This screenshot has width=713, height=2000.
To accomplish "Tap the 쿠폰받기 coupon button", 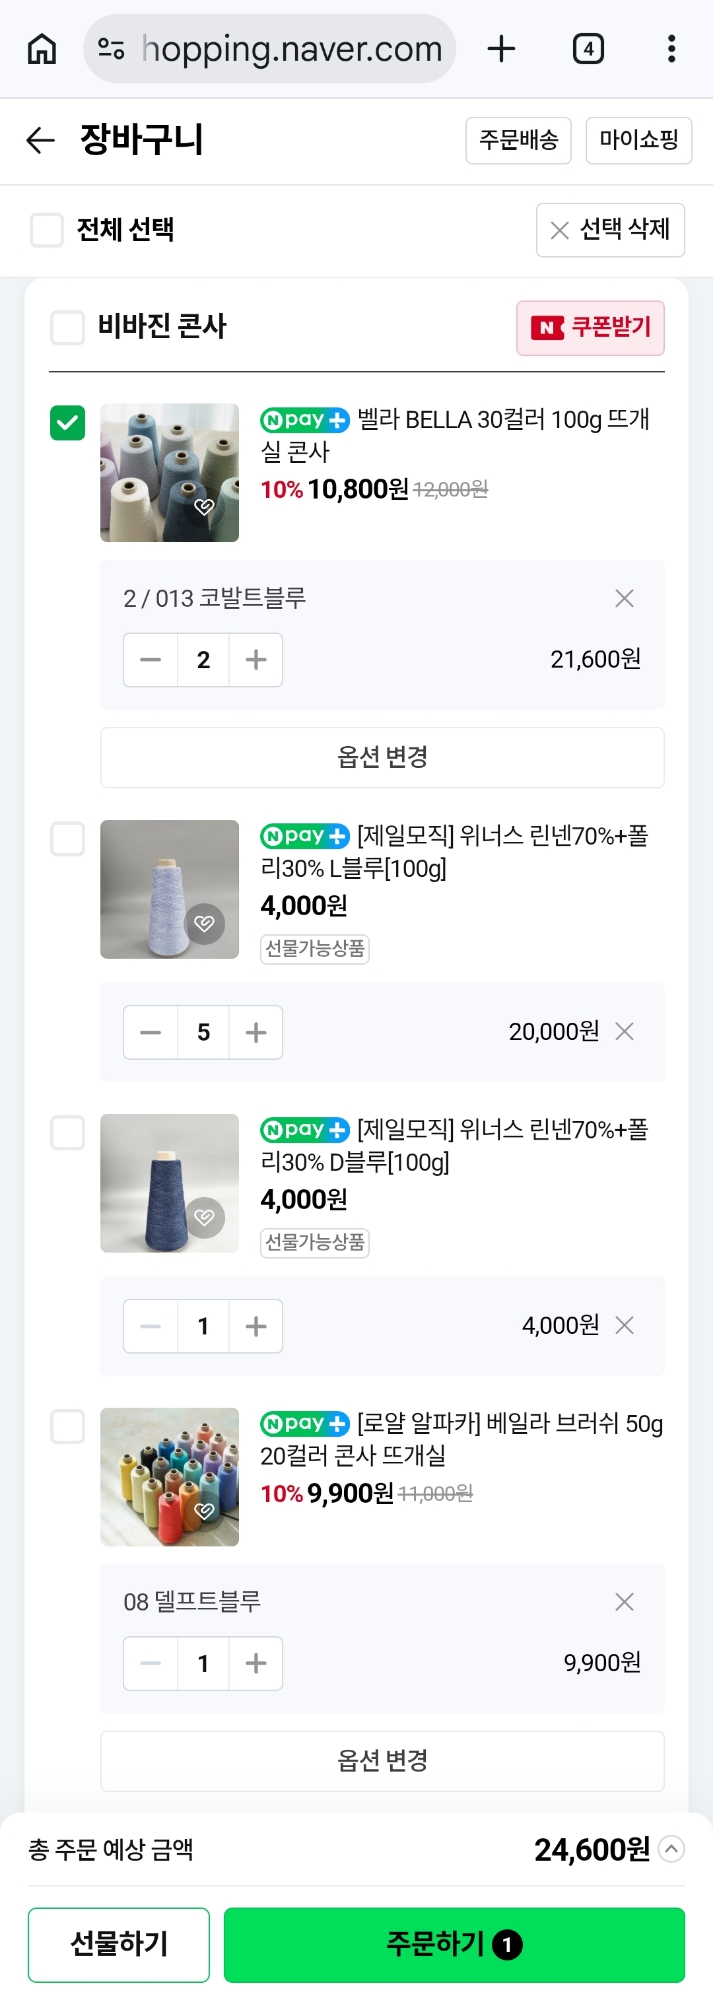I will pos(590,328).
